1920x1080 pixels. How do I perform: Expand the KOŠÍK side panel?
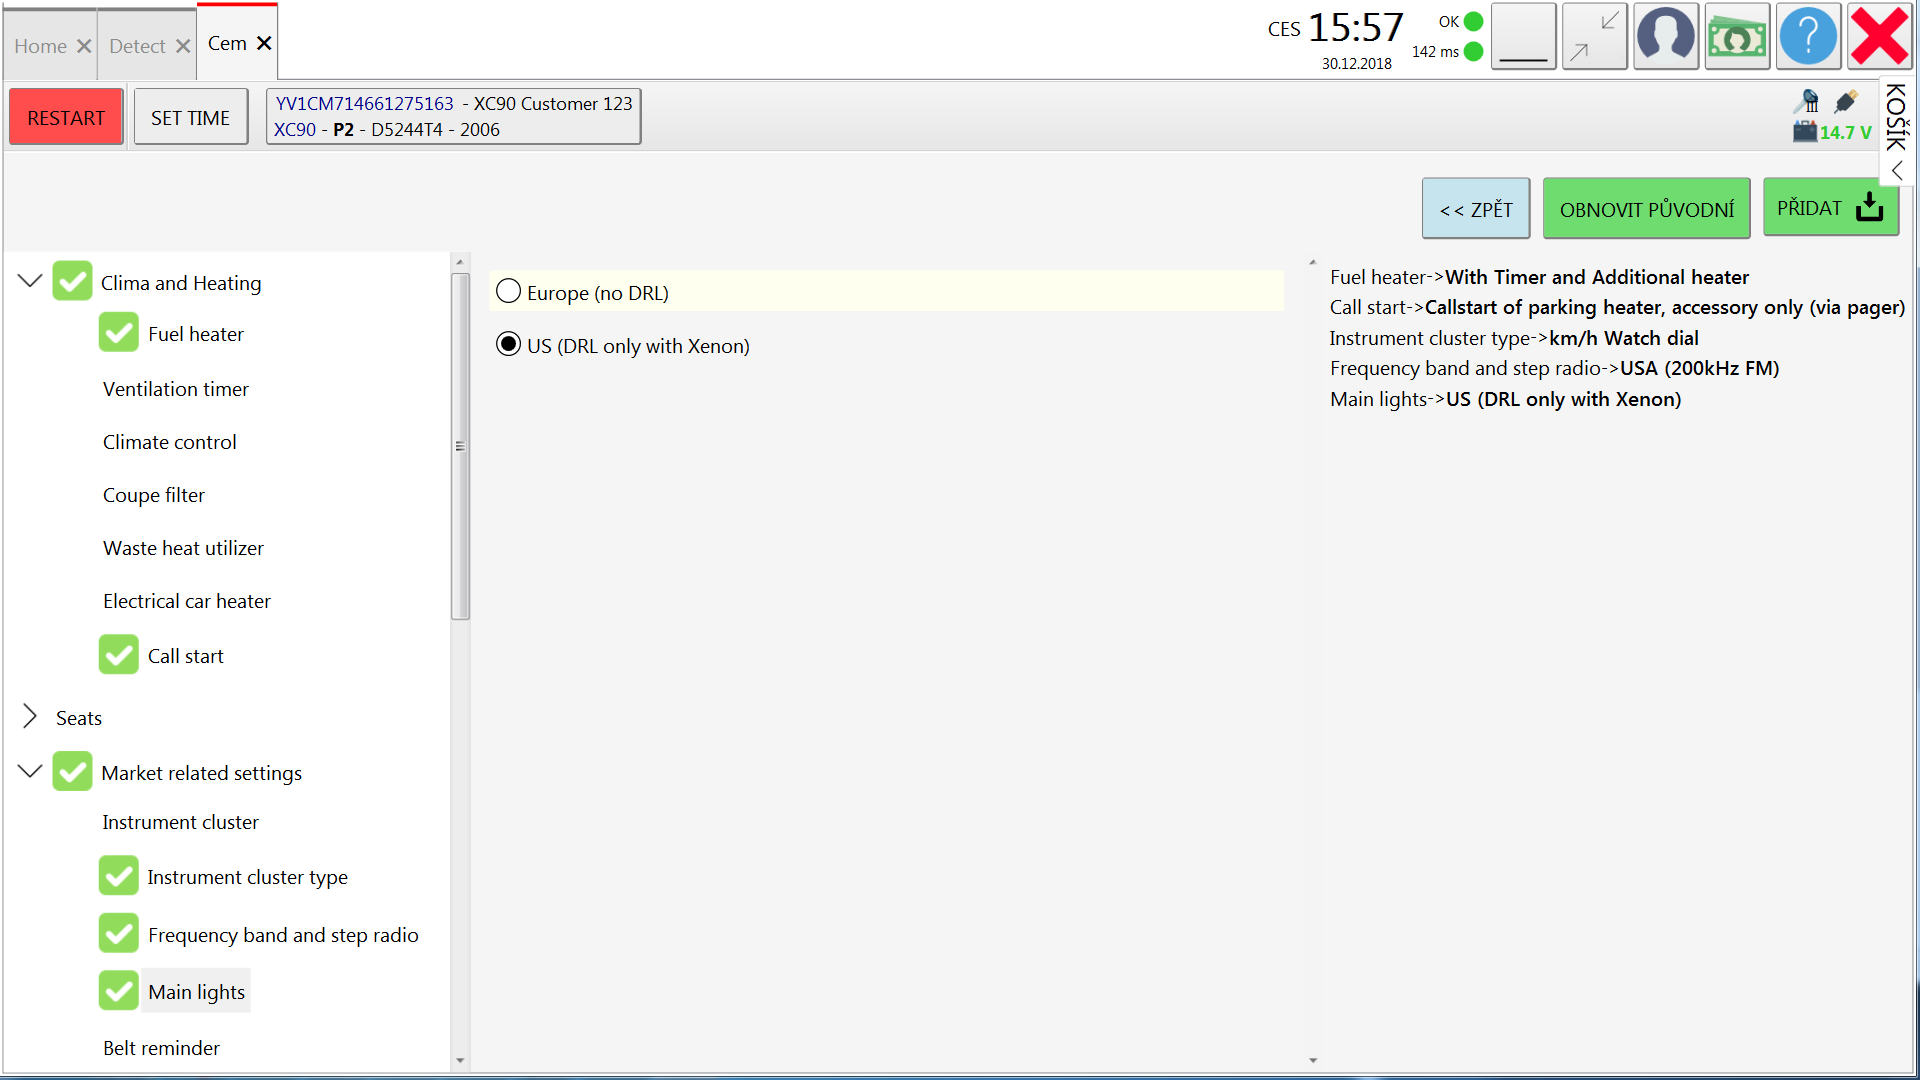1896,171
